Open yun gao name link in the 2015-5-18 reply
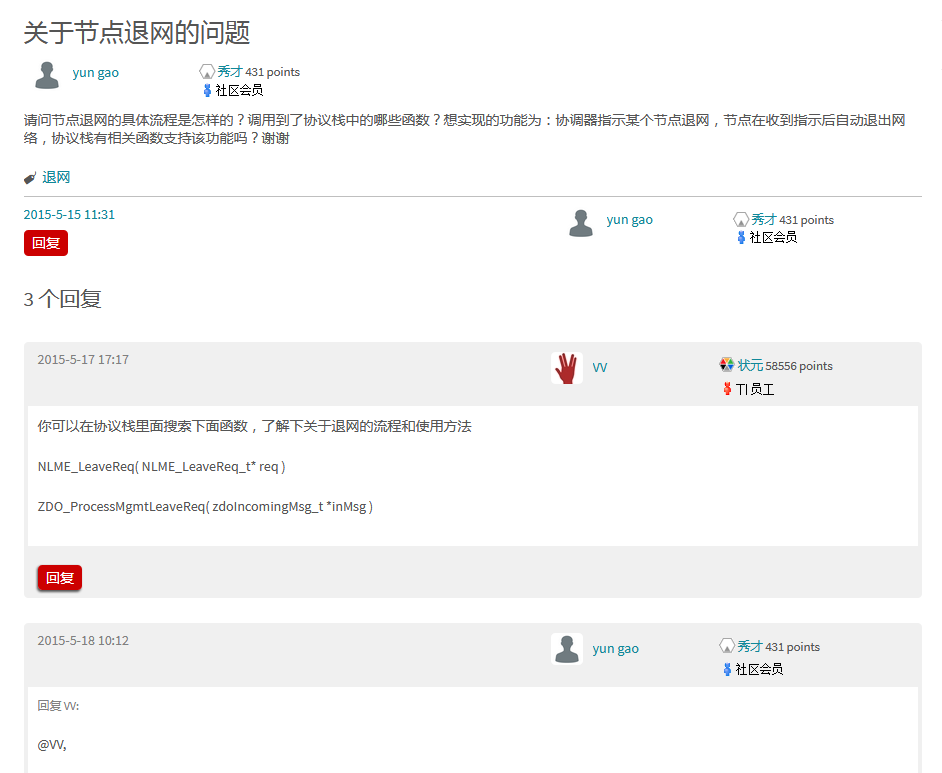The height and width of the screenshot is (773, 942). click(x=616, y=649)
